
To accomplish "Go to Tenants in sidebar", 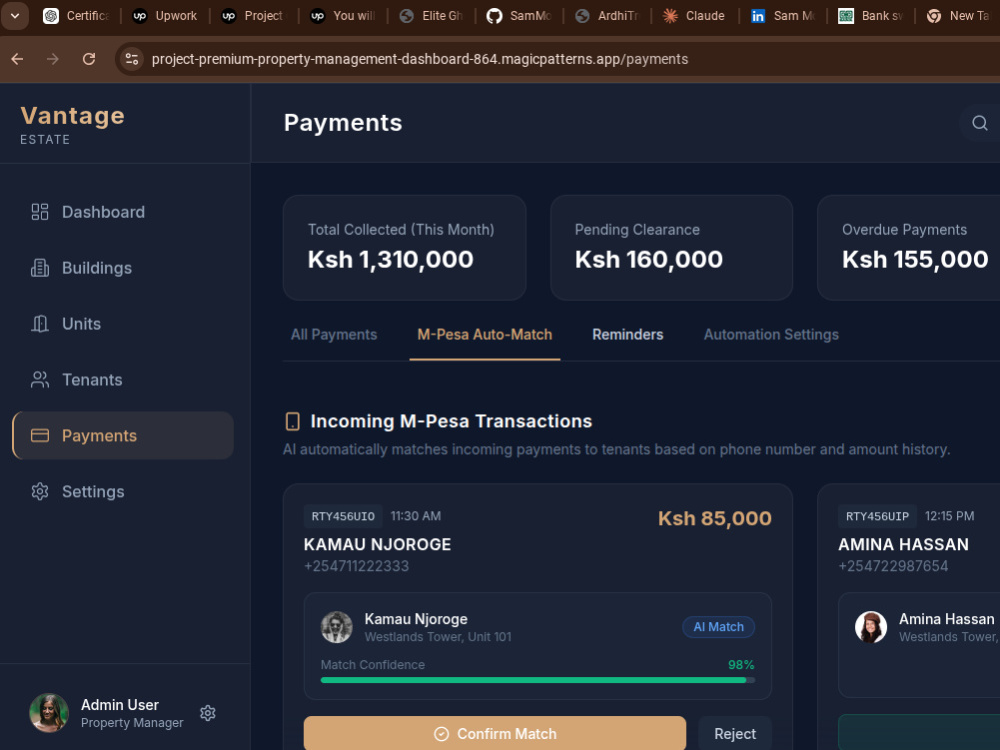I will (x=92, y=379).
